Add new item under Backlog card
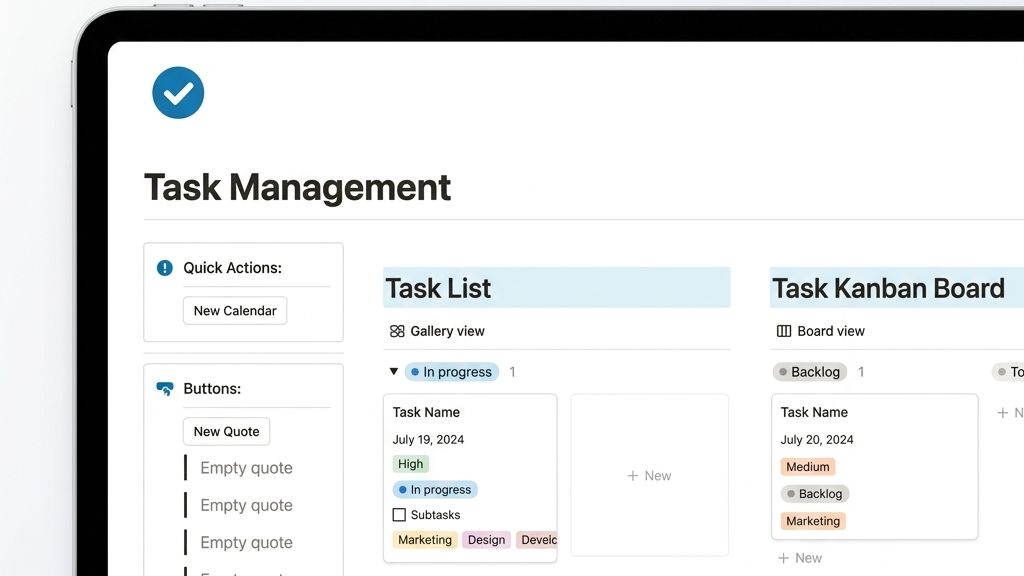The width and height of the screenshot is (1024, 576). pos(800,558)
